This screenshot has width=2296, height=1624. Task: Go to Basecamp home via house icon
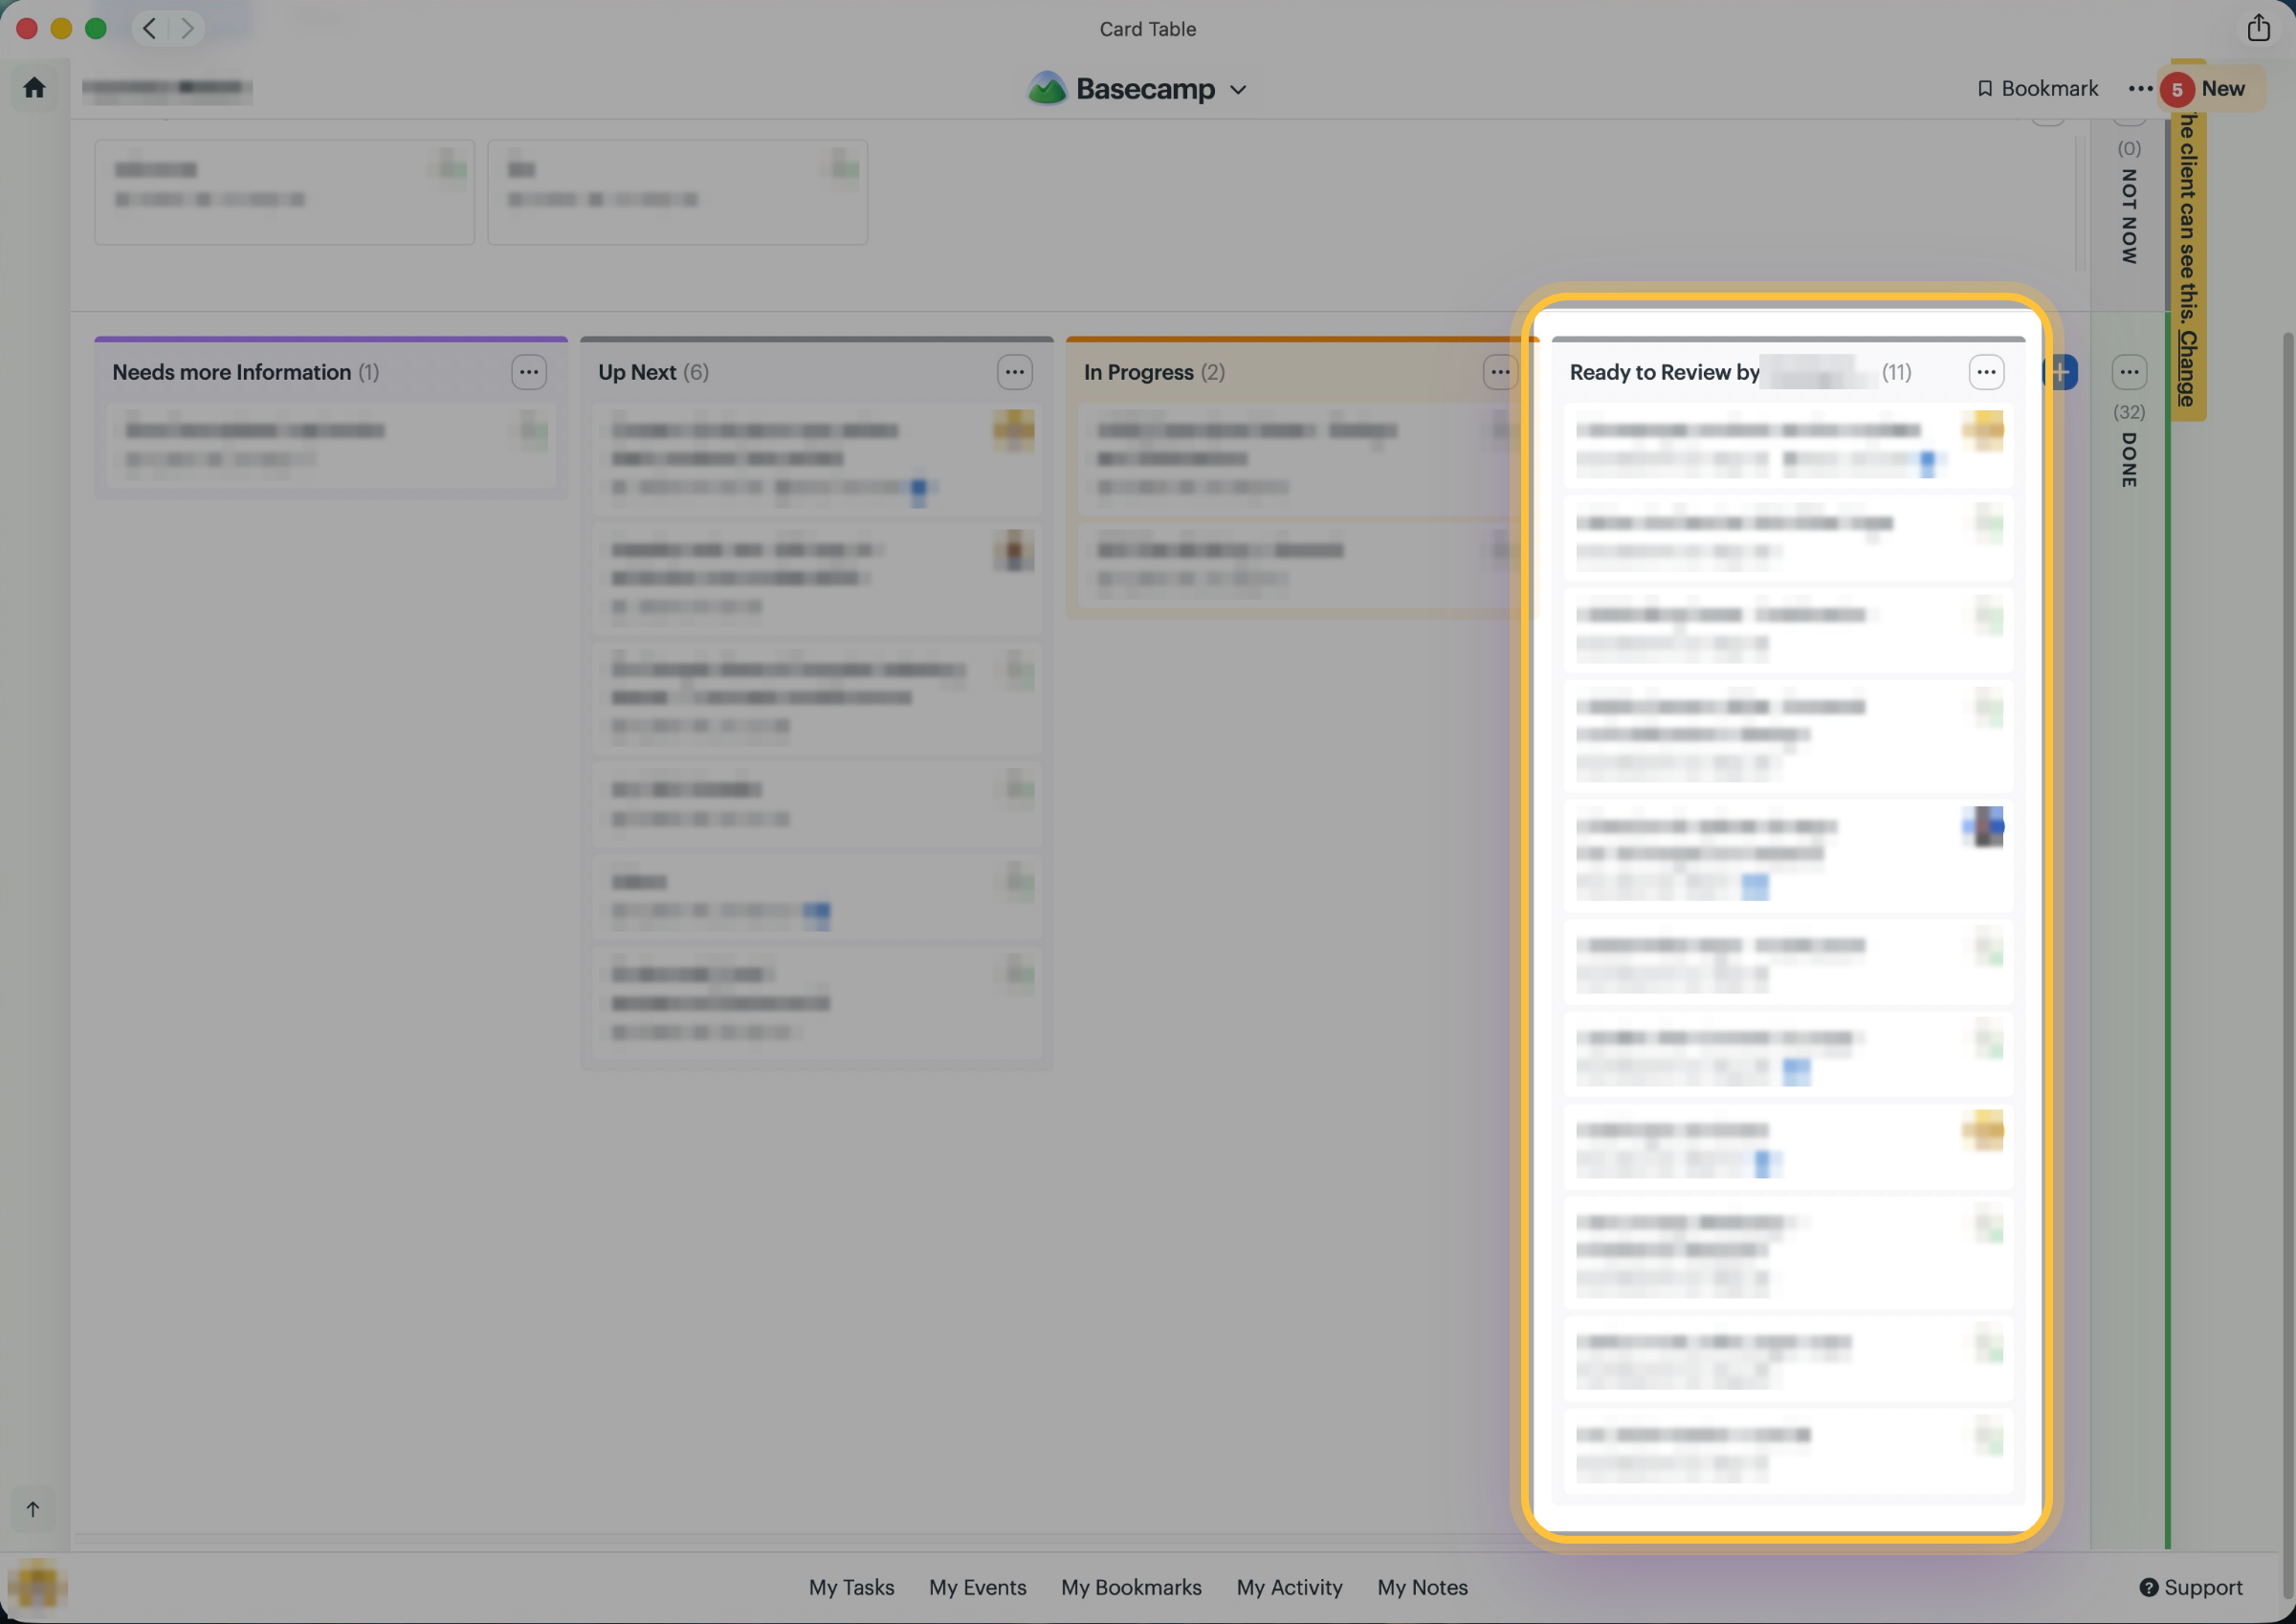(34, 88)
